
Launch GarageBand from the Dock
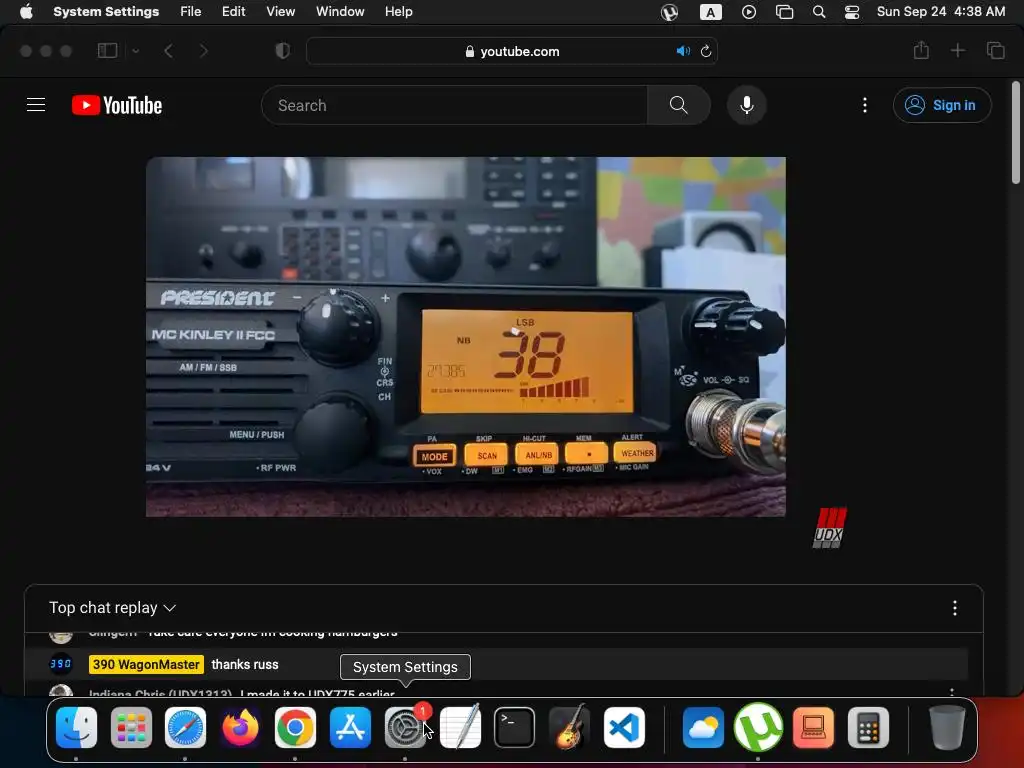tap(569, 728)
